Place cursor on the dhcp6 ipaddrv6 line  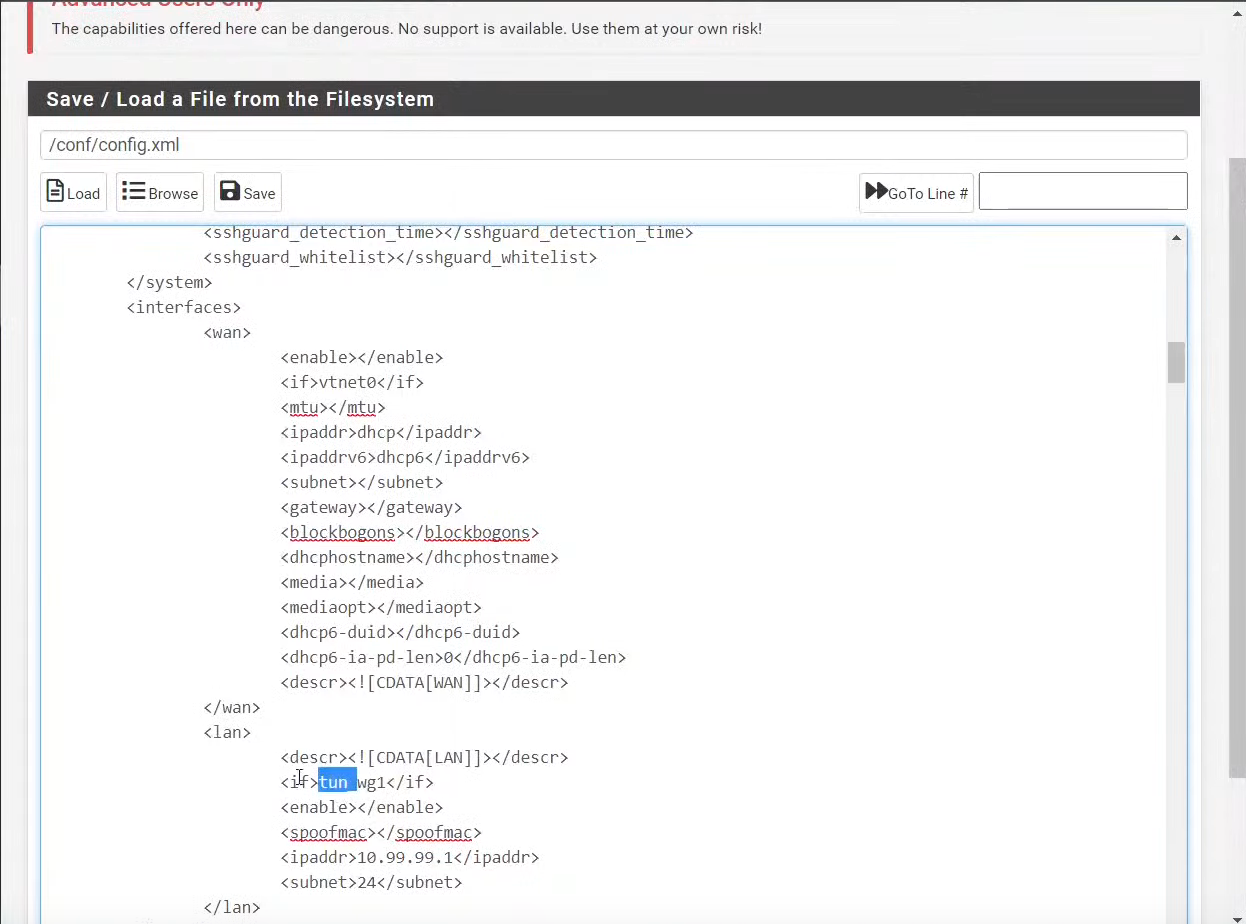coord(405,457)
